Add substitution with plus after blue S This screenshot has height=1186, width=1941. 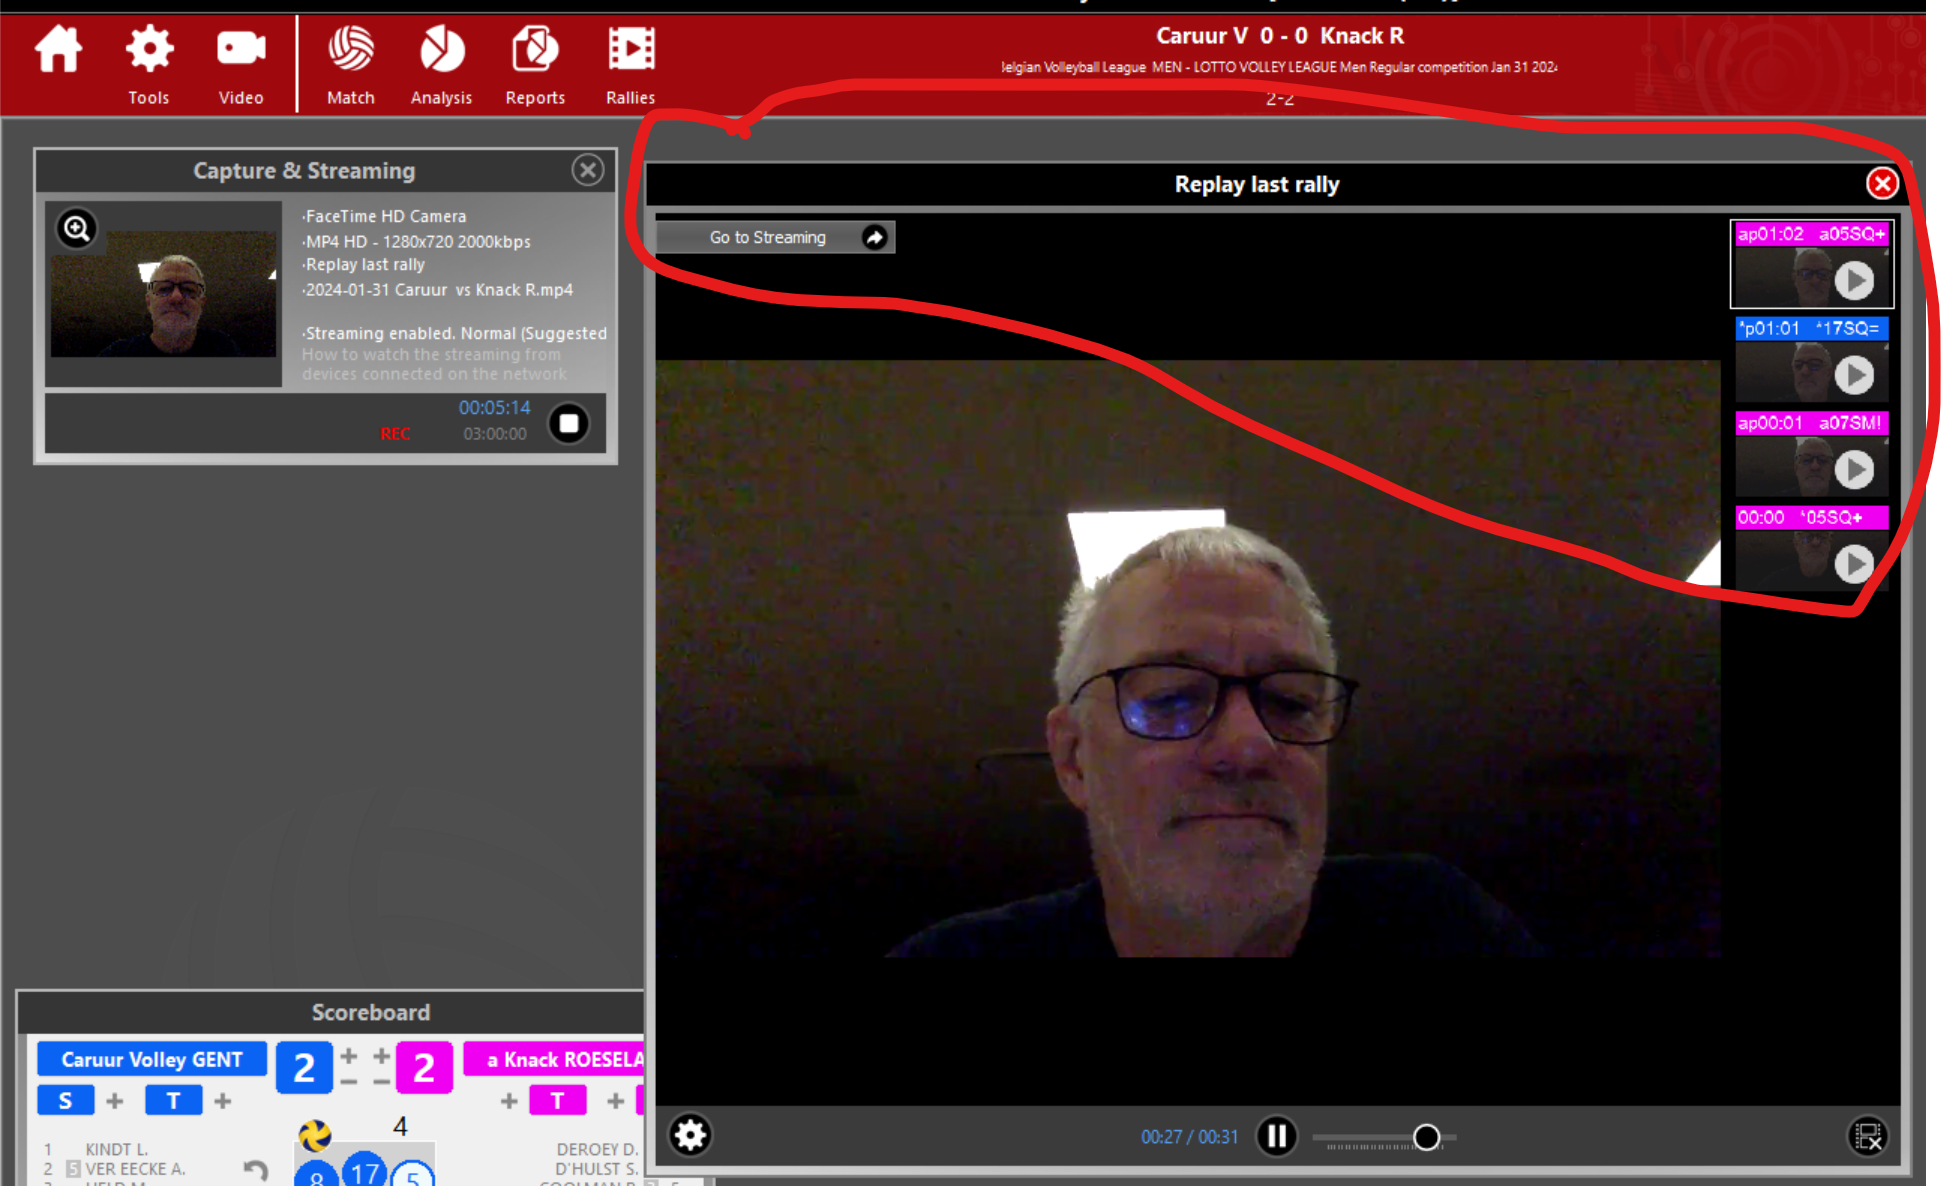coord(115,1101)
